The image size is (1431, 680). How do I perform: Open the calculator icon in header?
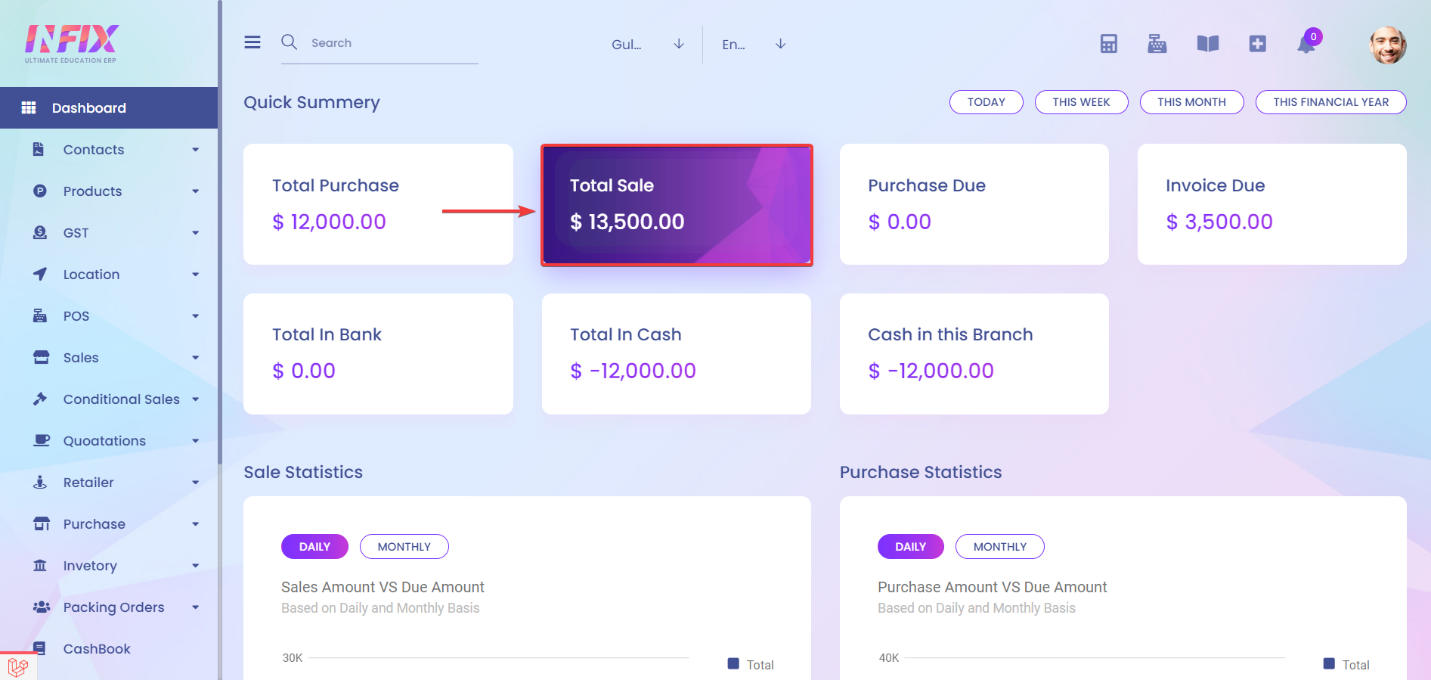pyautogui.click(x=1108, y=44)
